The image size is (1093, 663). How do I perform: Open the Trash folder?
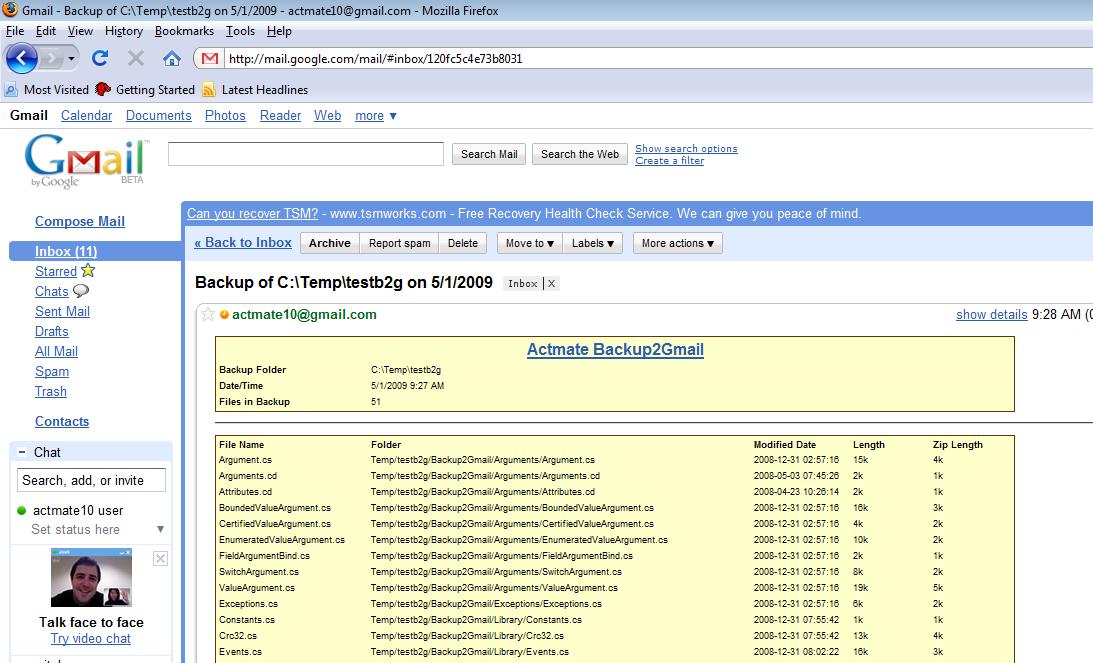[51, 391]
